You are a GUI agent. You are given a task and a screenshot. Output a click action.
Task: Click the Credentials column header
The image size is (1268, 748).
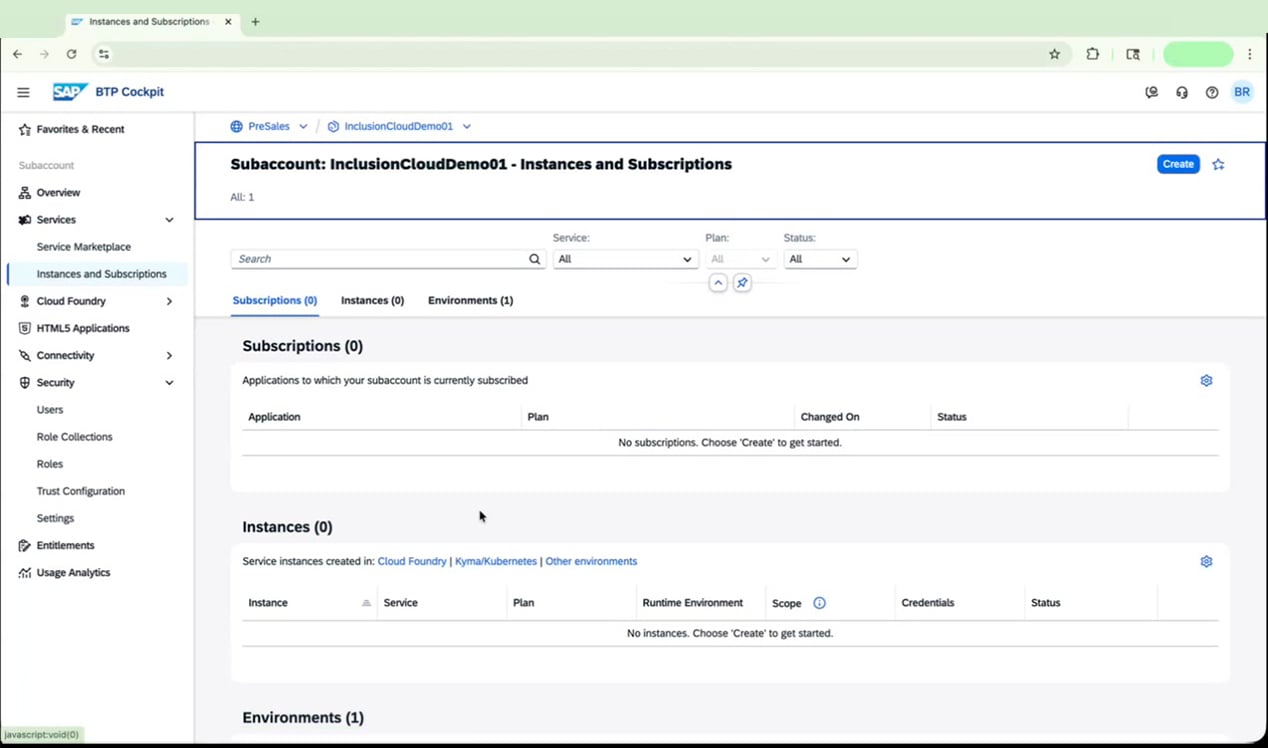[x=928, y=603]
